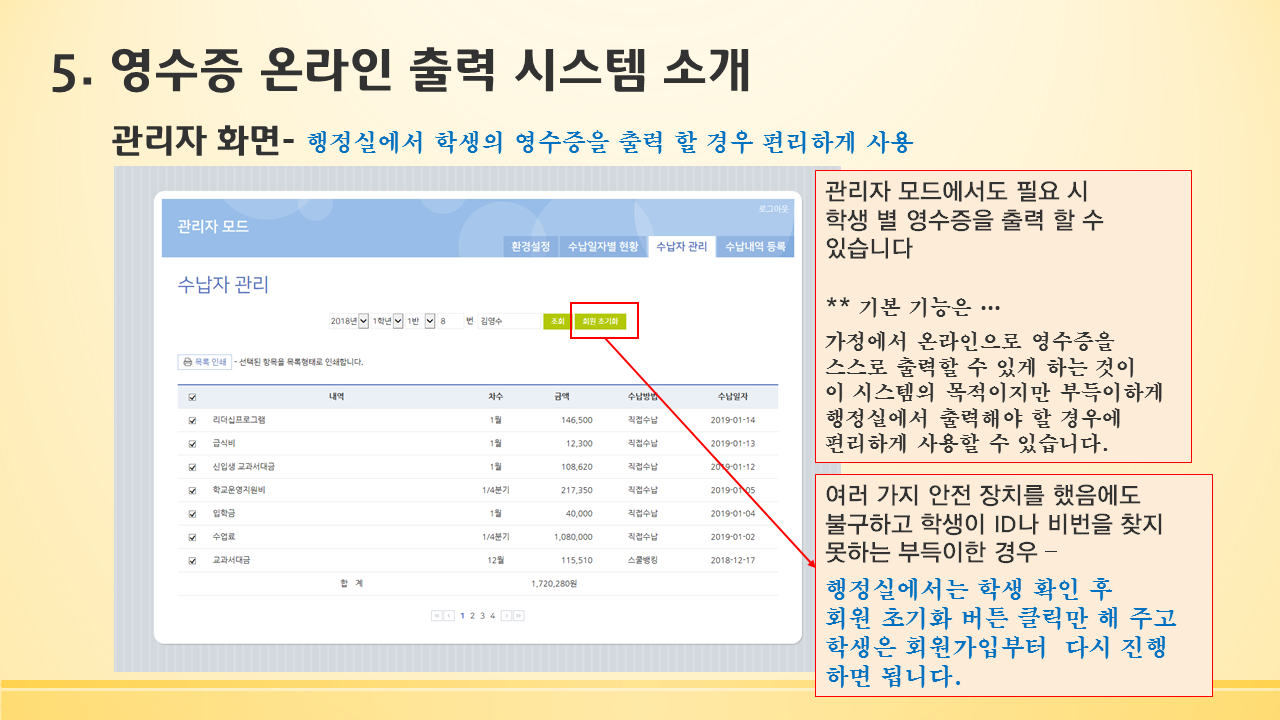The height and width of the screenshot is (720, 1280).
Task: Toggle the 수업료 row checkbox
Action: coord(192,537)
